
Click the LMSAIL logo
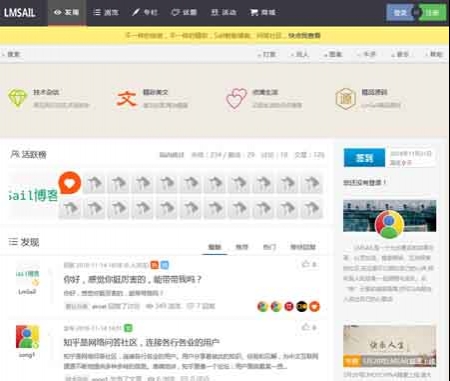(20, 13)
